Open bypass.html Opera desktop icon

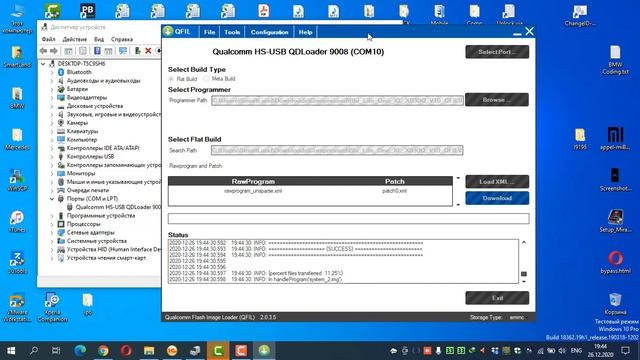pos(615,262)
